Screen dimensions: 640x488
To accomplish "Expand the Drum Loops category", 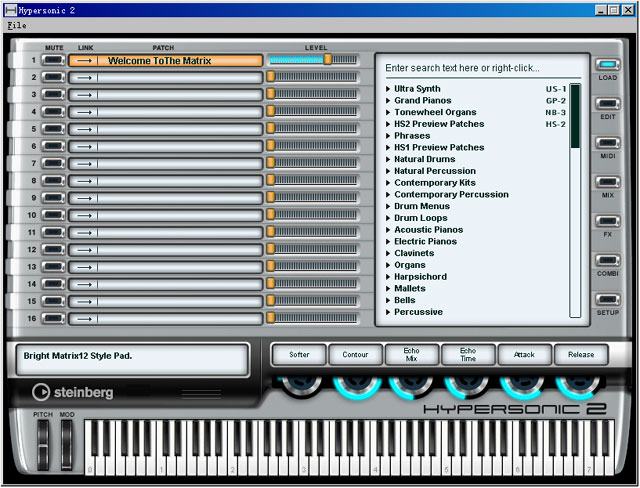I will [389, 218].
